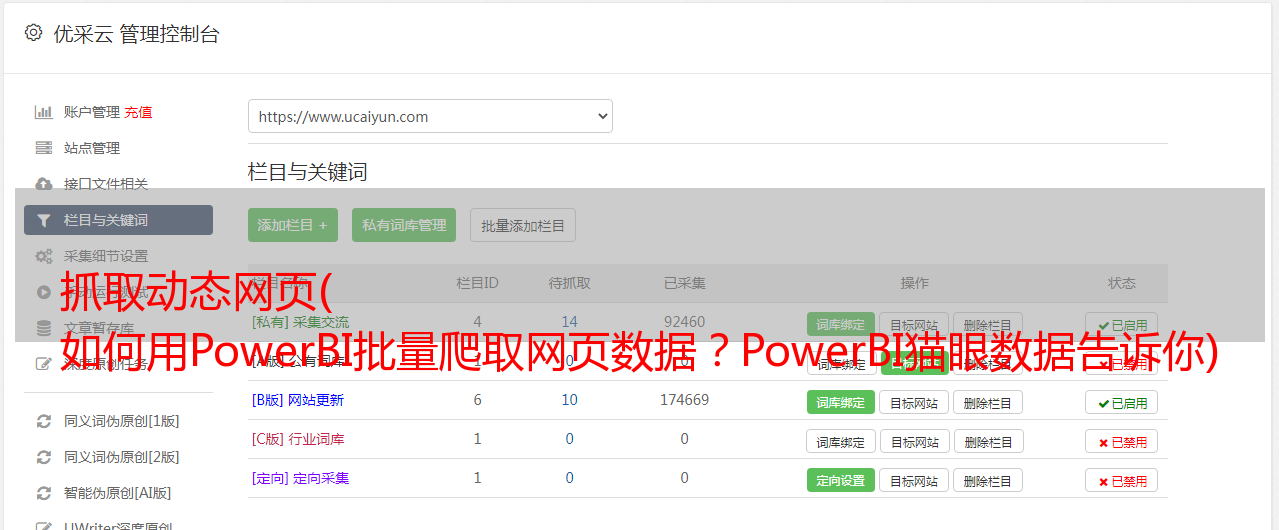This screenshot has width=1279, height=530.
Task: Click 目标网站 in the 定向采集 row
Action: [914, 480]
